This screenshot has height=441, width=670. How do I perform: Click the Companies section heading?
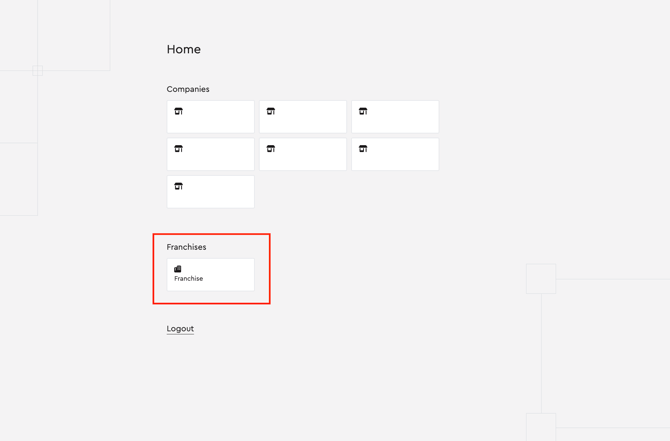pyautogui.click(x=188, y=89)
